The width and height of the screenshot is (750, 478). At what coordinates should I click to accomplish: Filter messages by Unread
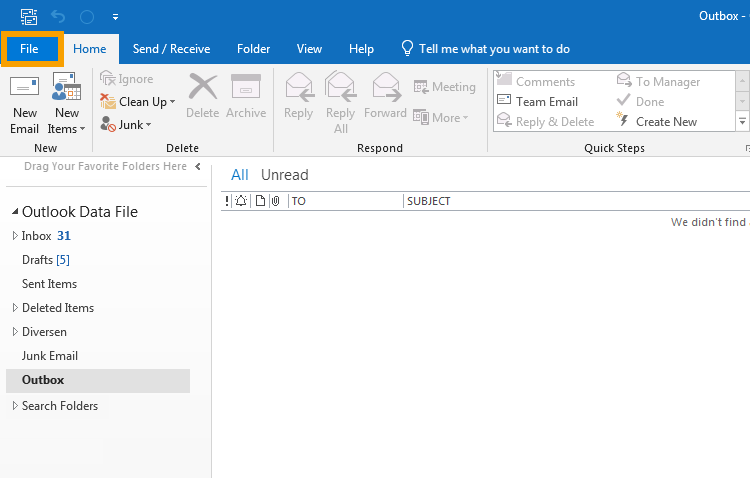(285, 175)
